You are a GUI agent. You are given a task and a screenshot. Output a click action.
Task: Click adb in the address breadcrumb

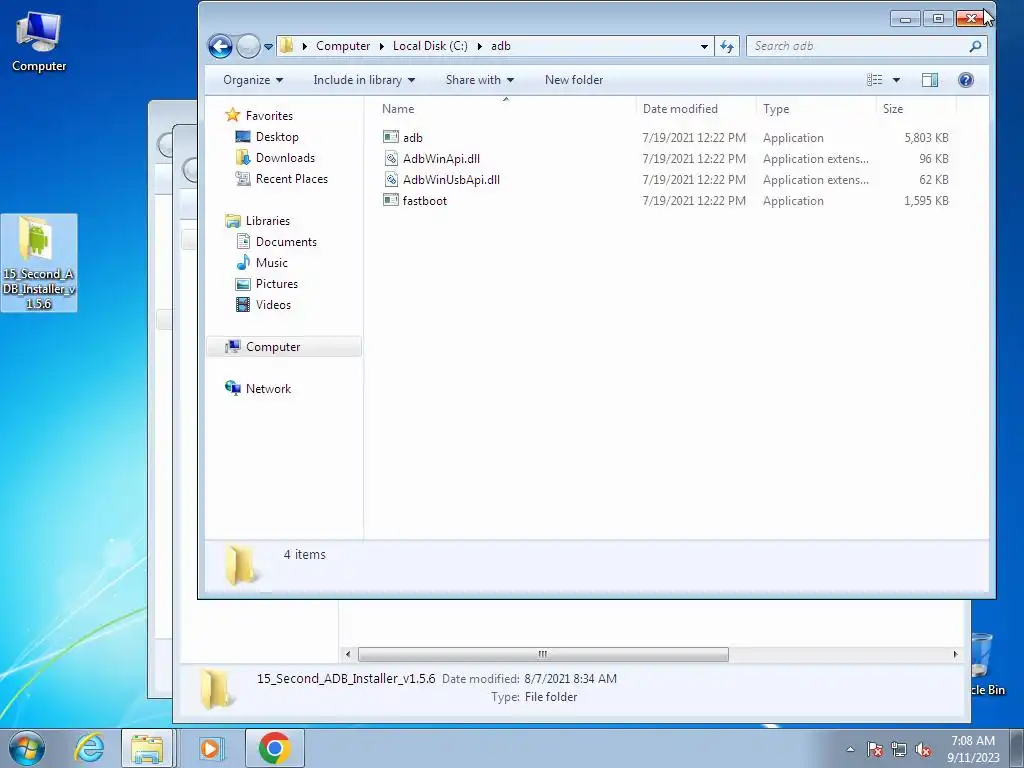pyautogui.click(x=501, y=46)
